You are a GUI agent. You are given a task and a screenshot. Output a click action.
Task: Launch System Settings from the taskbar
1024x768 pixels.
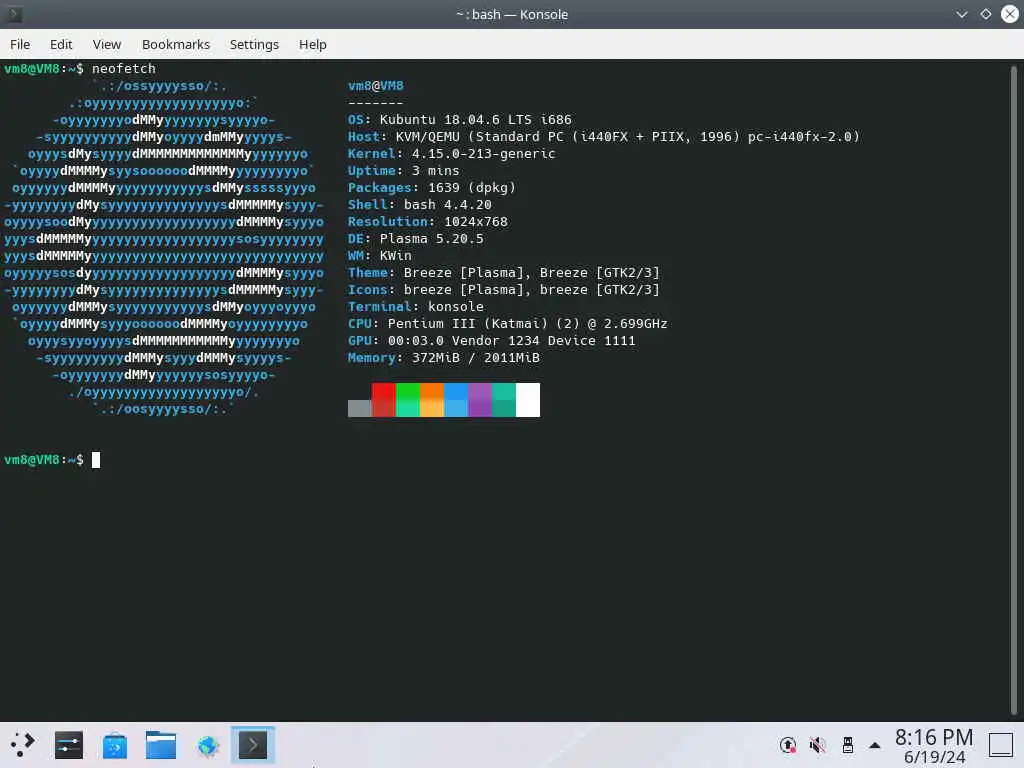click(x=69, y=744)
